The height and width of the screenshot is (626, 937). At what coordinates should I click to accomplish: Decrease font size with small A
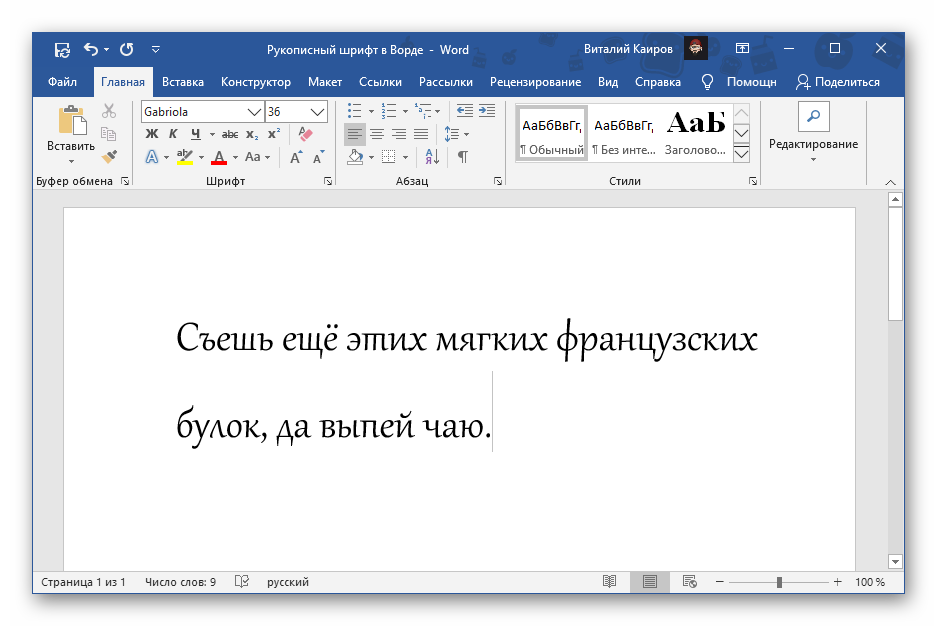[x=319, y=157]
